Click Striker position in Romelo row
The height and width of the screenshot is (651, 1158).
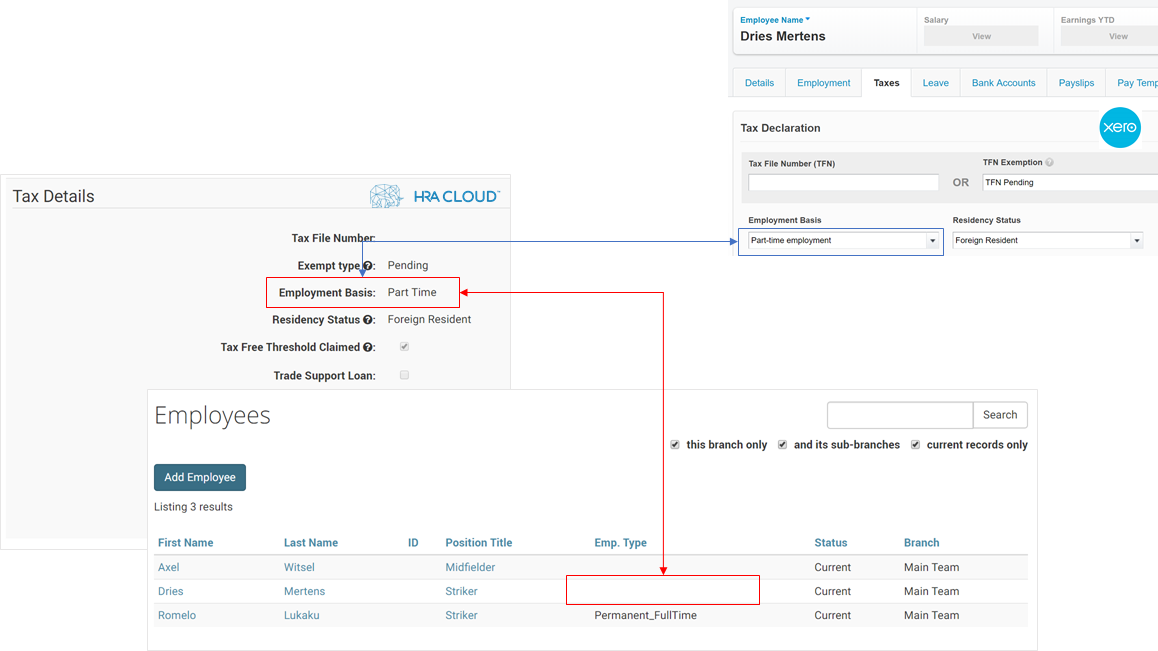tap(462, 615)
